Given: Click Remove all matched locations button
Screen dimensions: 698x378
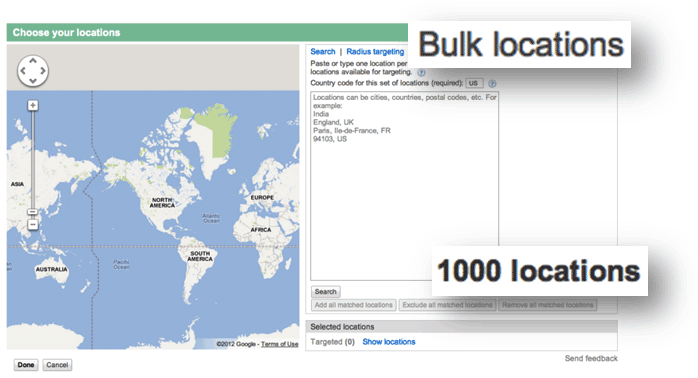Looking at the screenshot, I should [548, 305].
